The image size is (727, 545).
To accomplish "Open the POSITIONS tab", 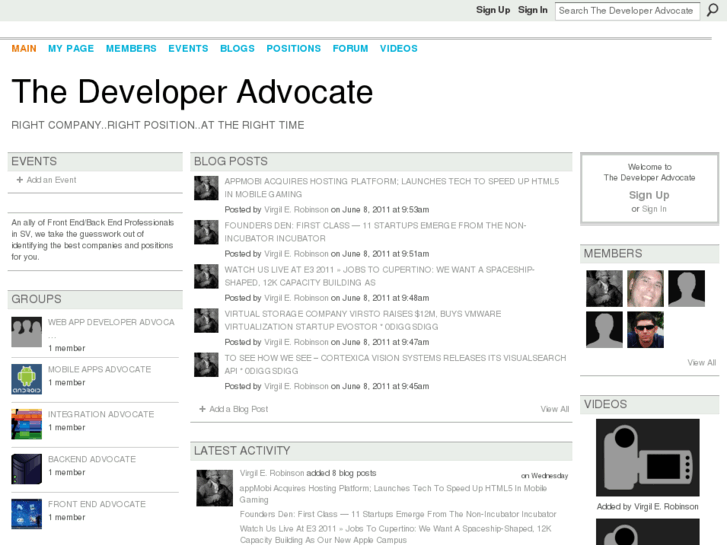I will [x=293, y=49].
